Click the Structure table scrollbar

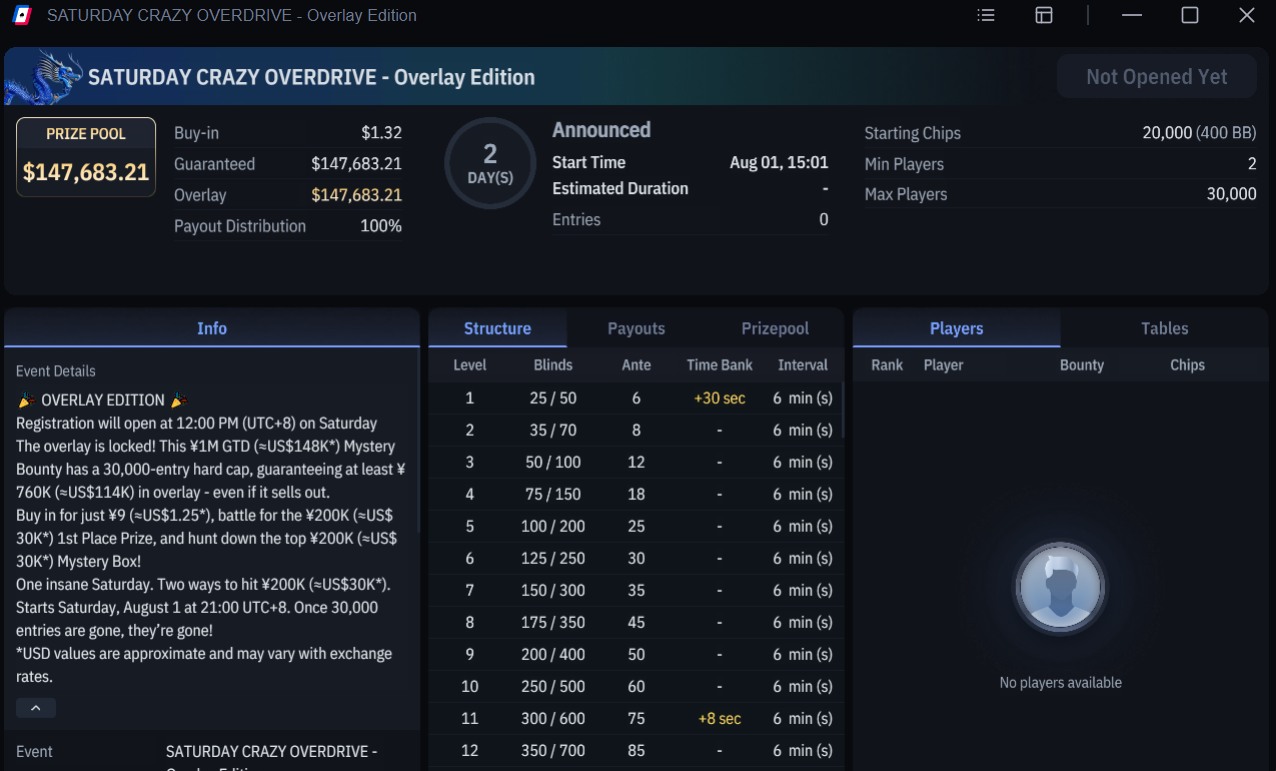(844, 410)
